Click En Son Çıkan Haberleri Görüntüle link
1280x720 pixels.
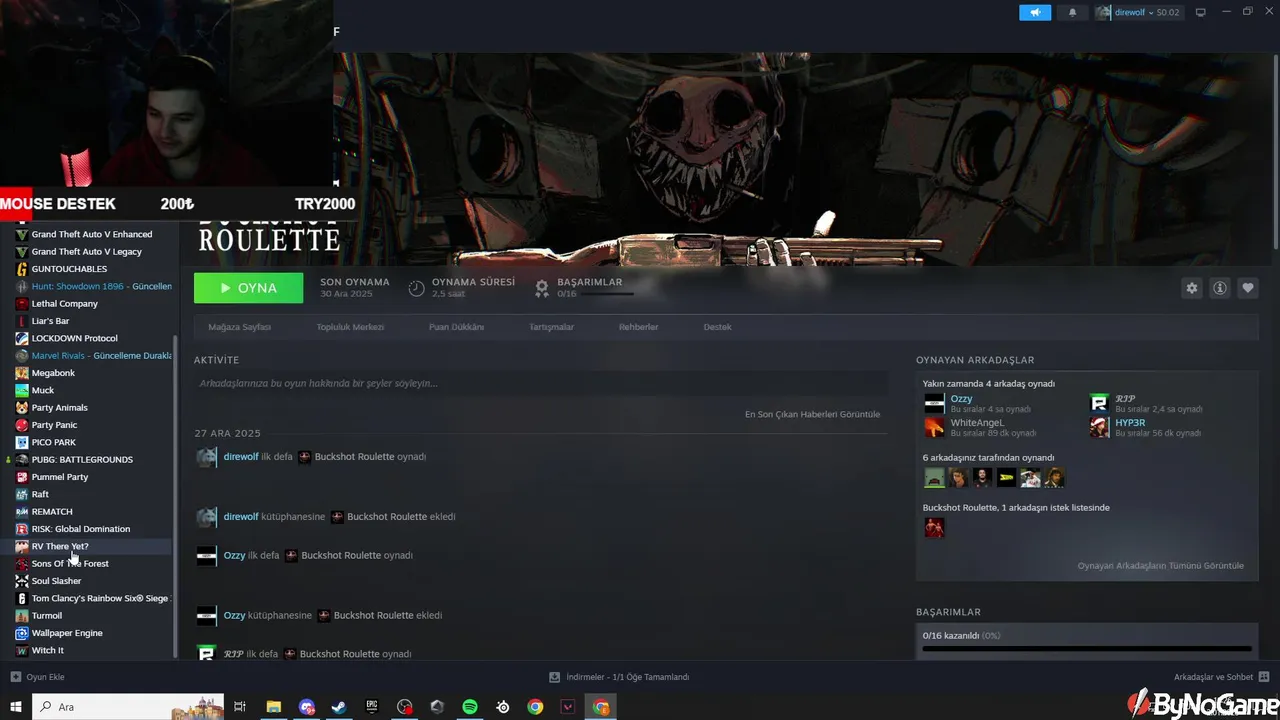(812, 414)
